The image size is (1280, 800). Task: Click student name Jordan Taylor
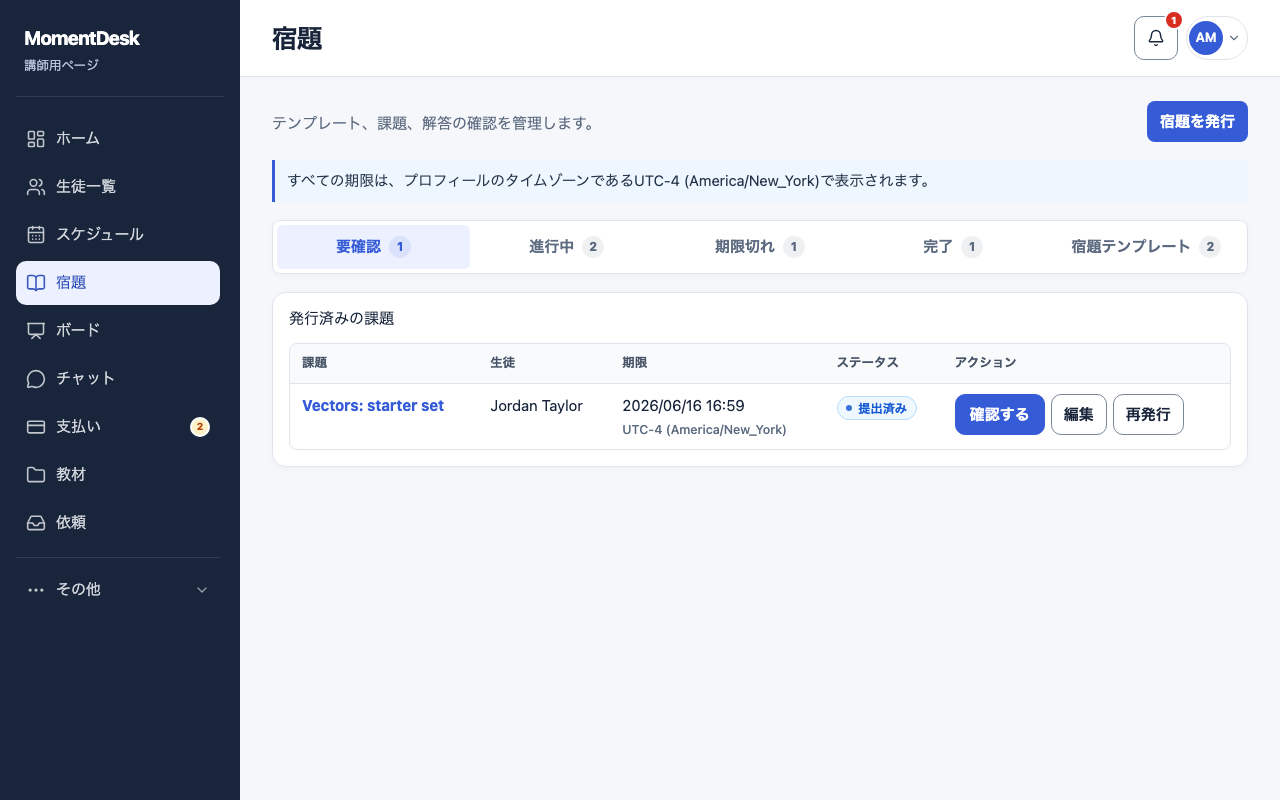[537, 406]
